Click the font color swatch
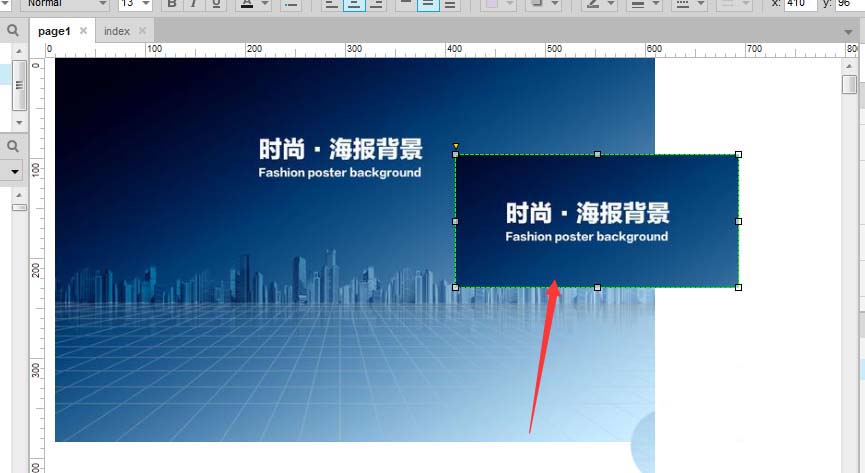This screenshot has height=473, width=865. pyautogui.click(x=248, y=4)
